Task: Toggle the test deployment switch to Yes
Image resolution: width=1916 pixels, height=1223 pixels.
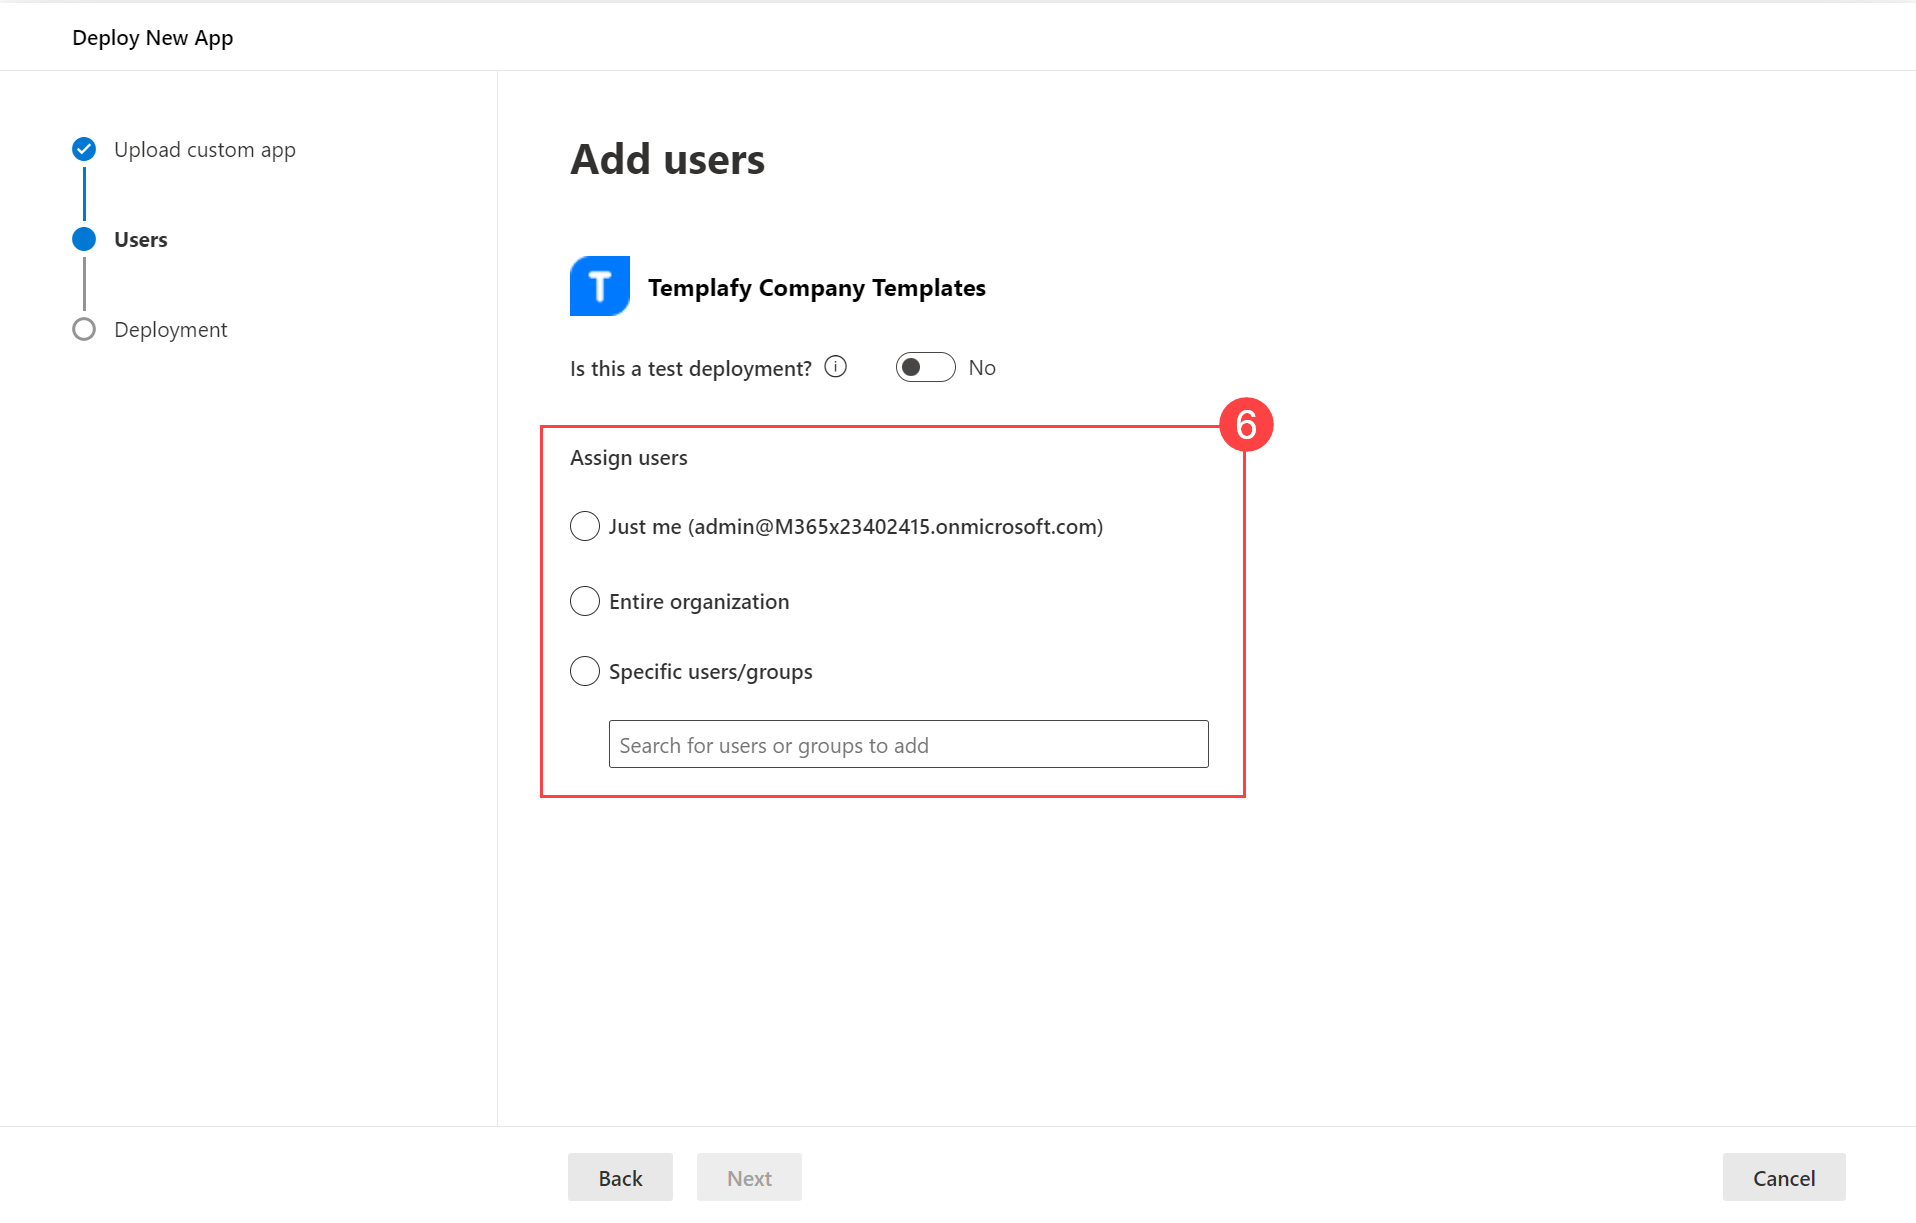Action: click(x=925, y=367)
